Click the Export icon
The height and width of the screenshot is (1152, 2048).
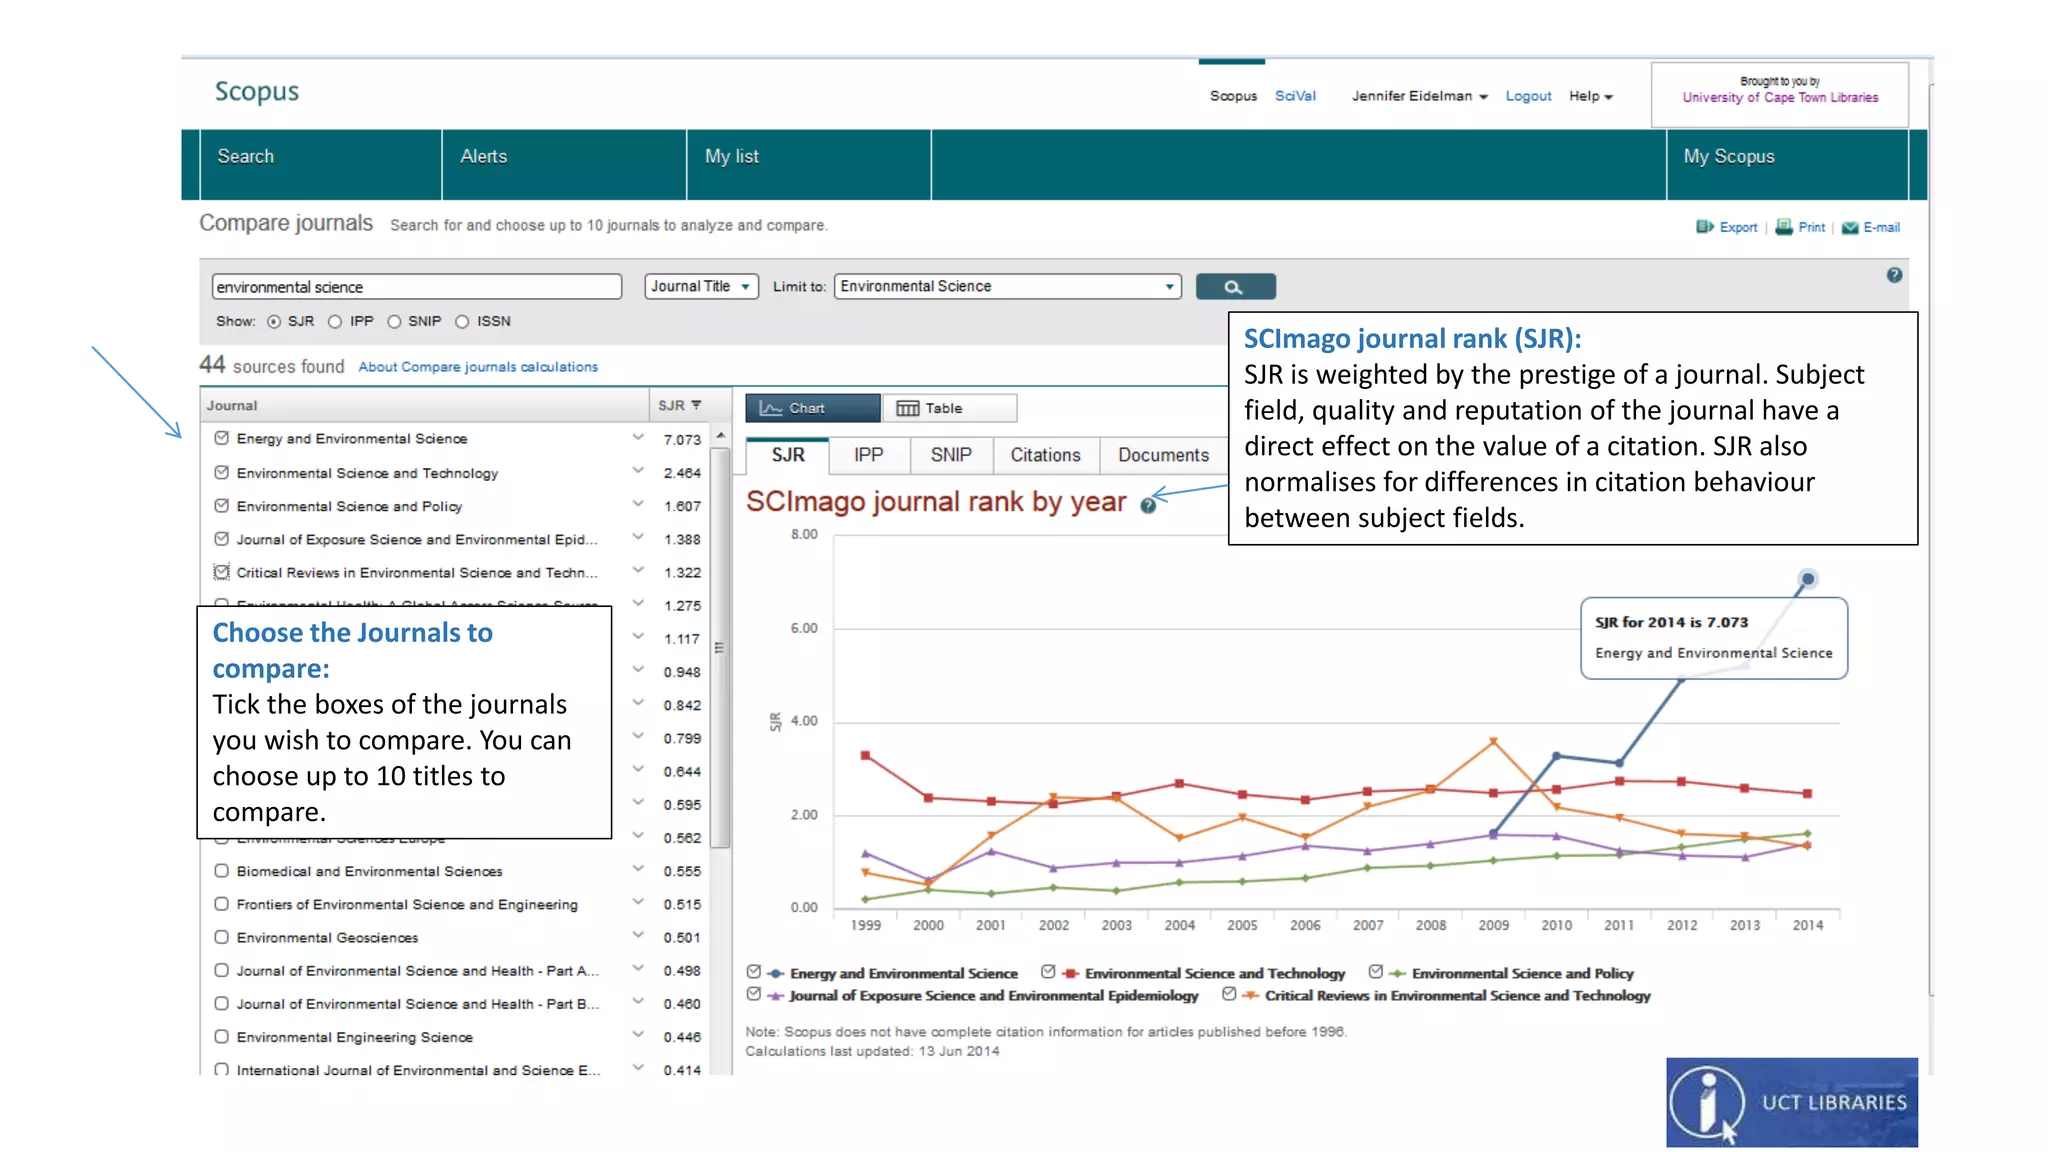[1704, 227]
